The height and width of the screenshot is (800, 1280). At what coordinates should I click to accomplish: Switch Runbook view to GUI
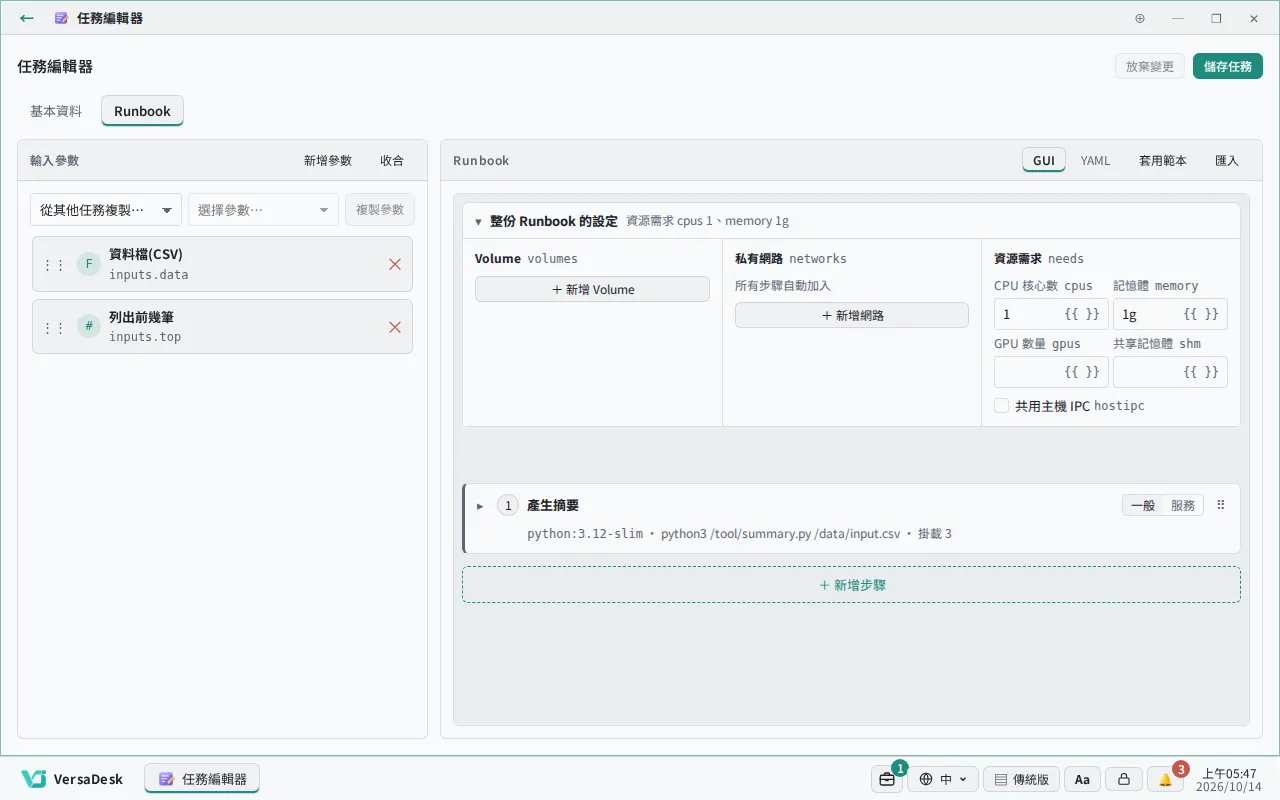click(1044, 160)
